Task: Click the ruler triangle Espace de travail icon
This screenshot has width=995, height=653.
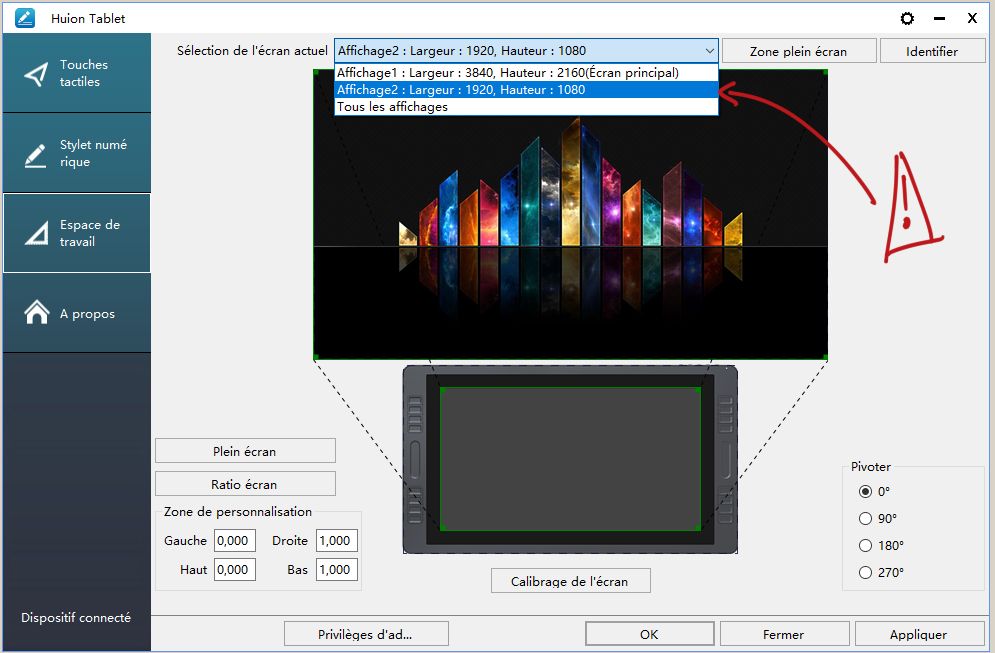Action: click(x=37, y=234)
